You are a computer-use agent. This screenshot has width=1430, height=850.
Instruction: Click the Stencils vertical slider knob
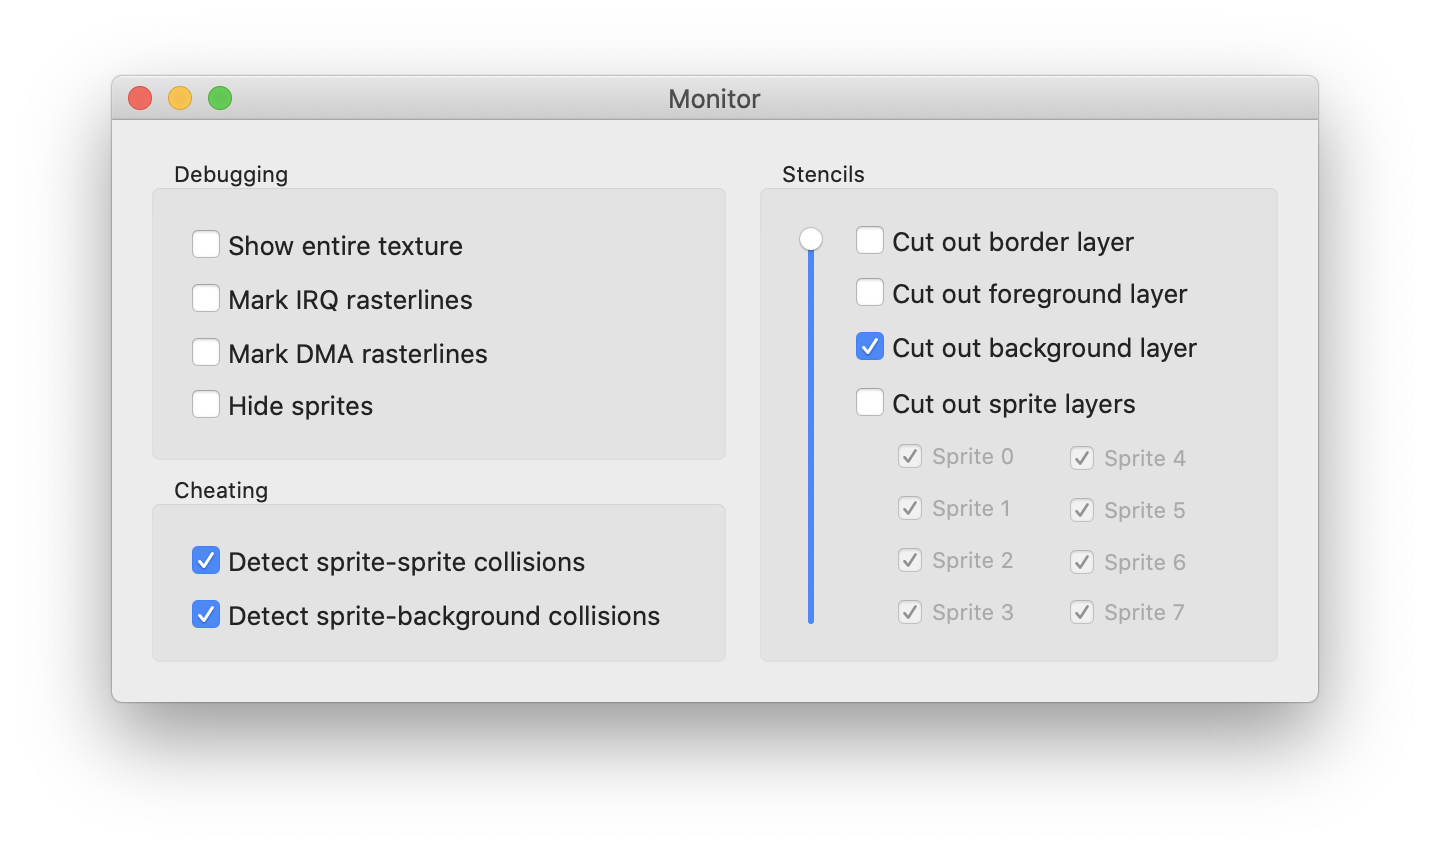click(x=811, y=239)
